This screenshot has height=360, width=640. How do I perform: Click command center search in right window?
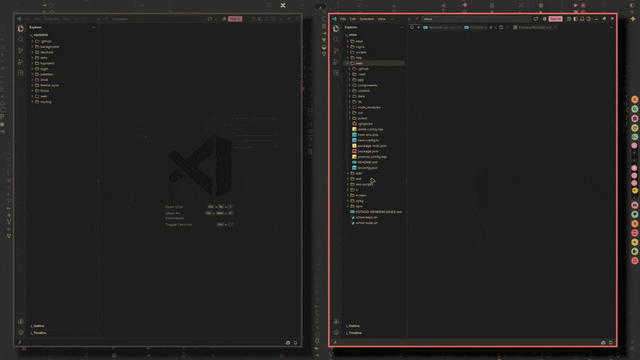point(476,19)
